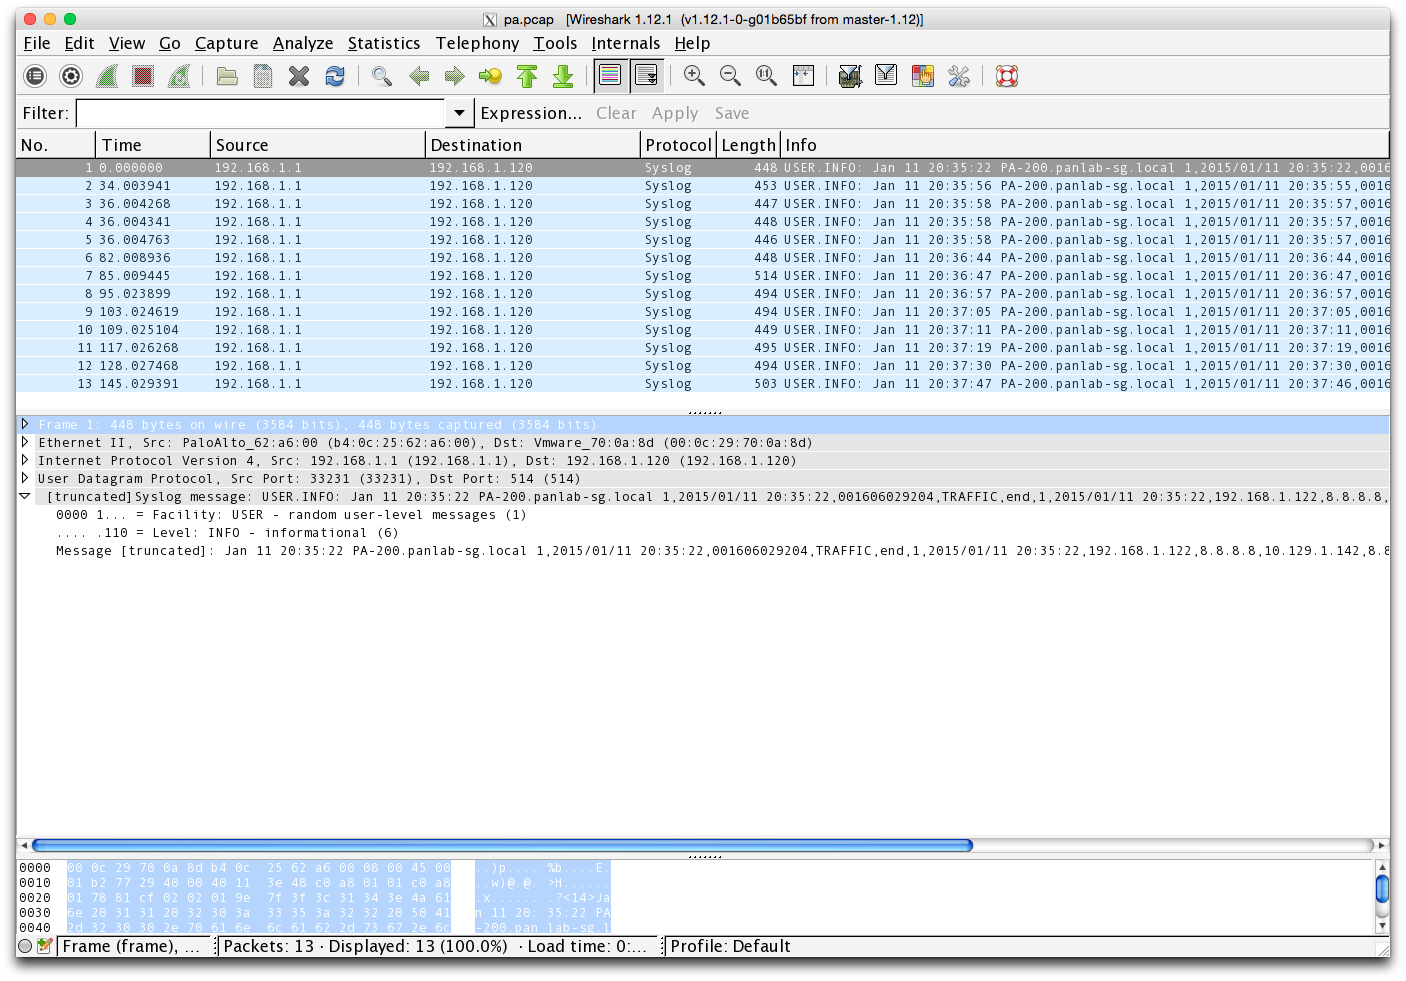This screenshot has height=981, width=1406.
Task: Open the Statistics menu
Action: tap(384, 43)
